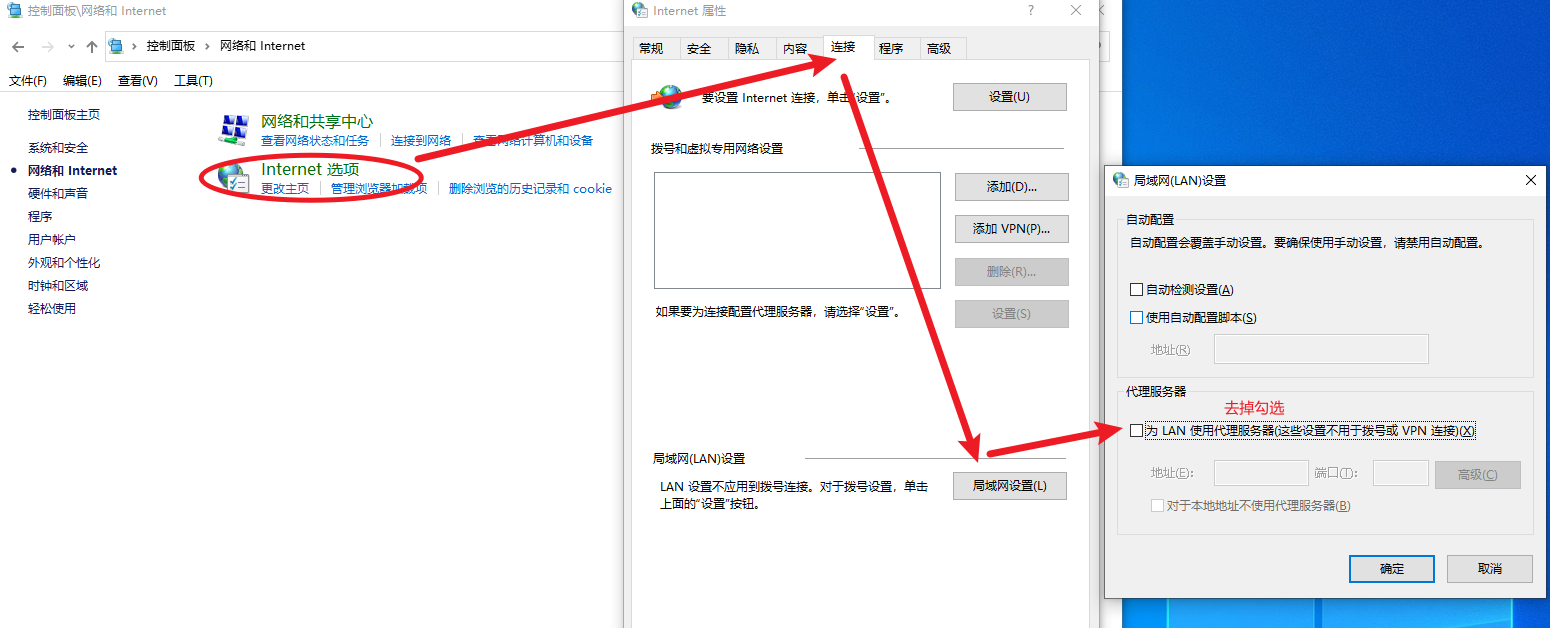This screenshot has height=628, width=1550.
Task: Click the Internet 选项 globe icon
Action: 234,178
